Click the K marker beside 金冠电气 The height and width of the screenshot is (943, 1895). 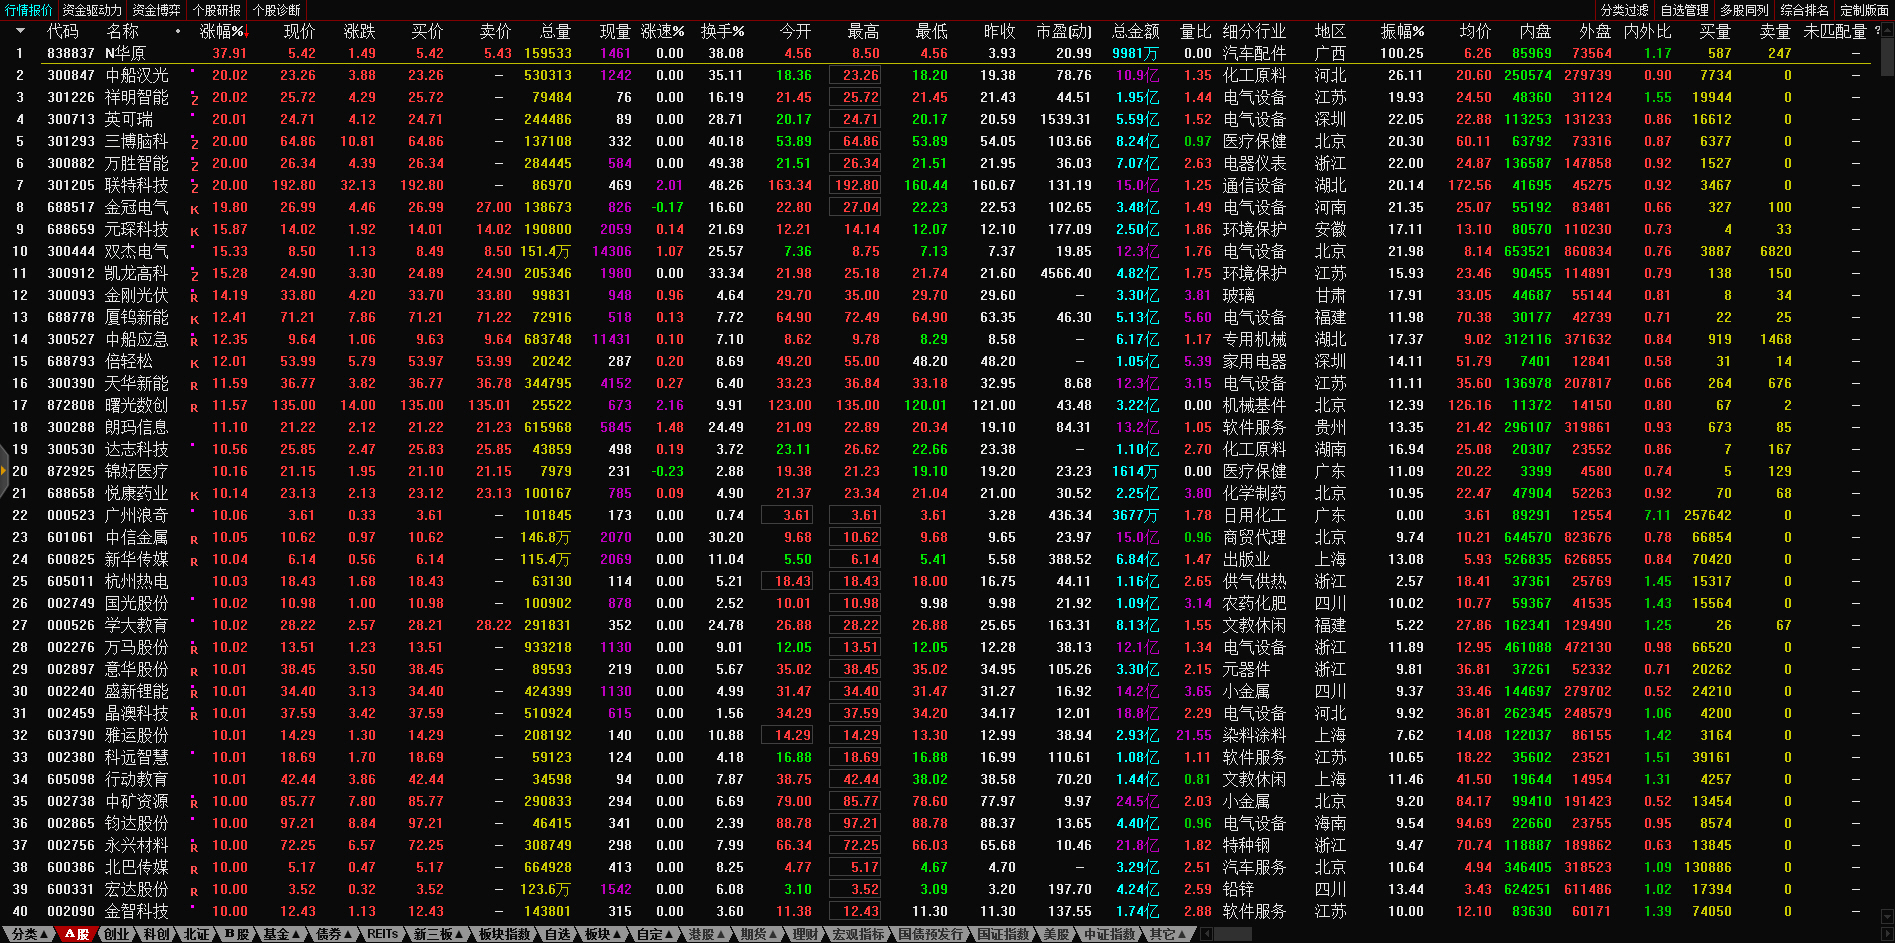click(x=194, y=209)
